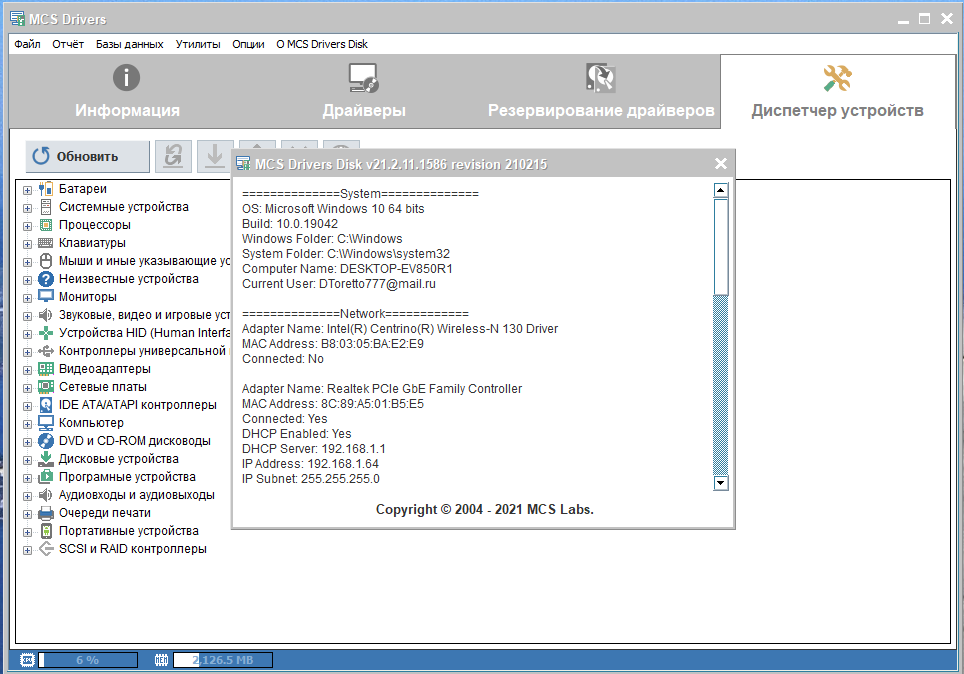Select the Аудиовходы и аудиовыходы tree item
The width and height of the screenshot is (964, 674).
coord(136,495)
